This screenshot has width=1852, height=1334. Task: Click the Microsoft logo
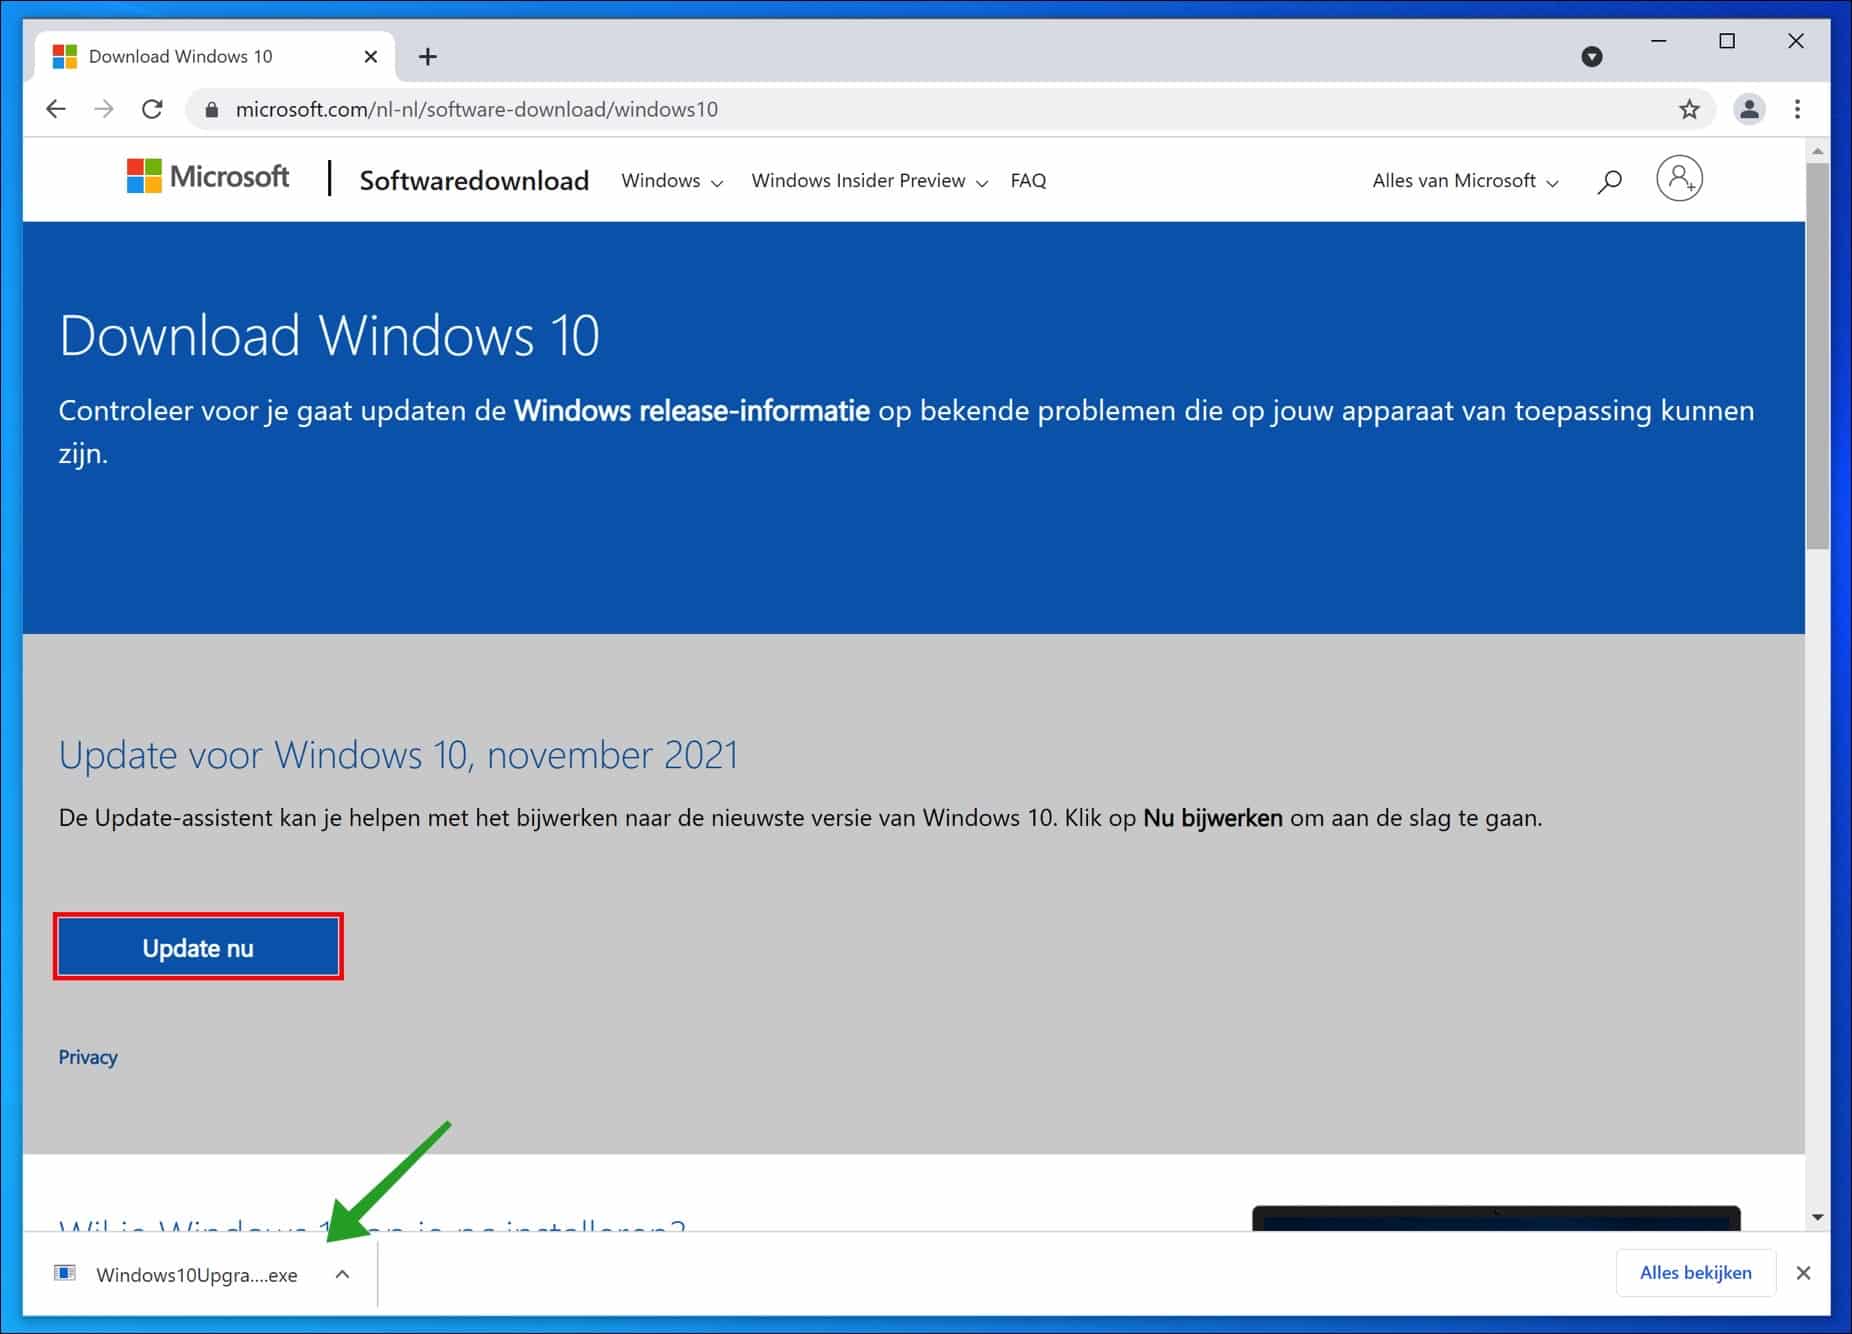click(x=207, y=177)
